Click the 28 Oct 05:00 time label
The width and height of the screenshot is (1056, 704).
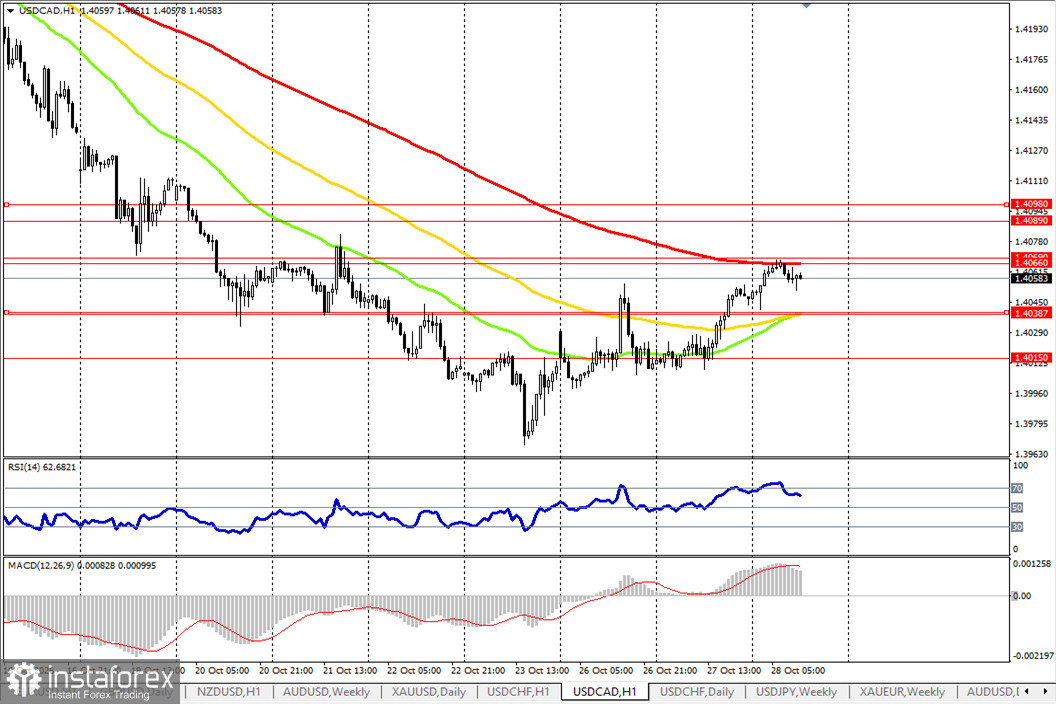797,670
